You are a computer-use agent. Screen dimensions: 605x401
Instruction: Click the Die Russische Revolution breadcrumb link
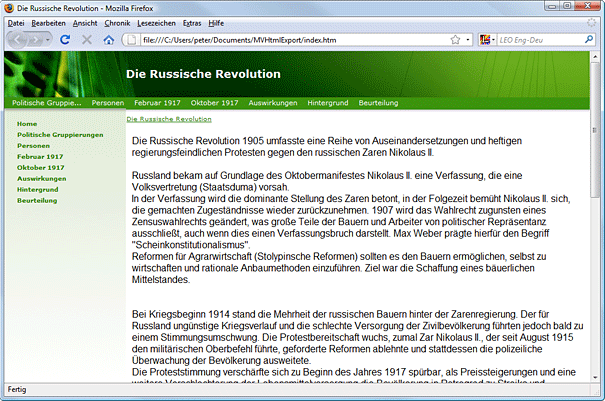[x=169, y=119]
